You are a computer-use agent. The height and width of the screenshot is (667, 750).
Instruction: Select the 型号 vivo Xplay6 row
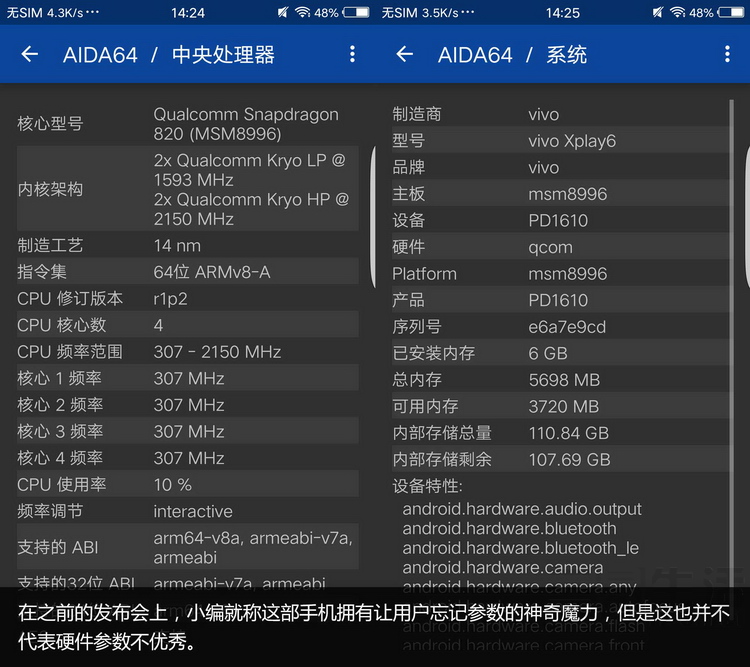point(561,141)
